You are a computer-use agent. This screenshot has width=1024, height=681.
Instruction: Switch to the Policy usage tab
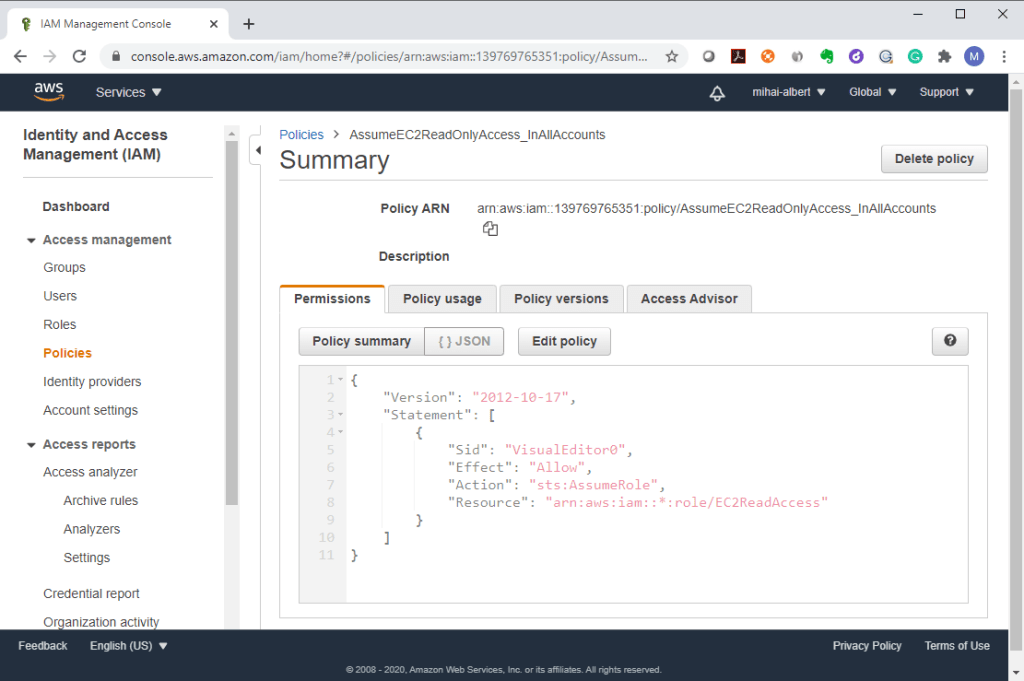coord(442,299)
